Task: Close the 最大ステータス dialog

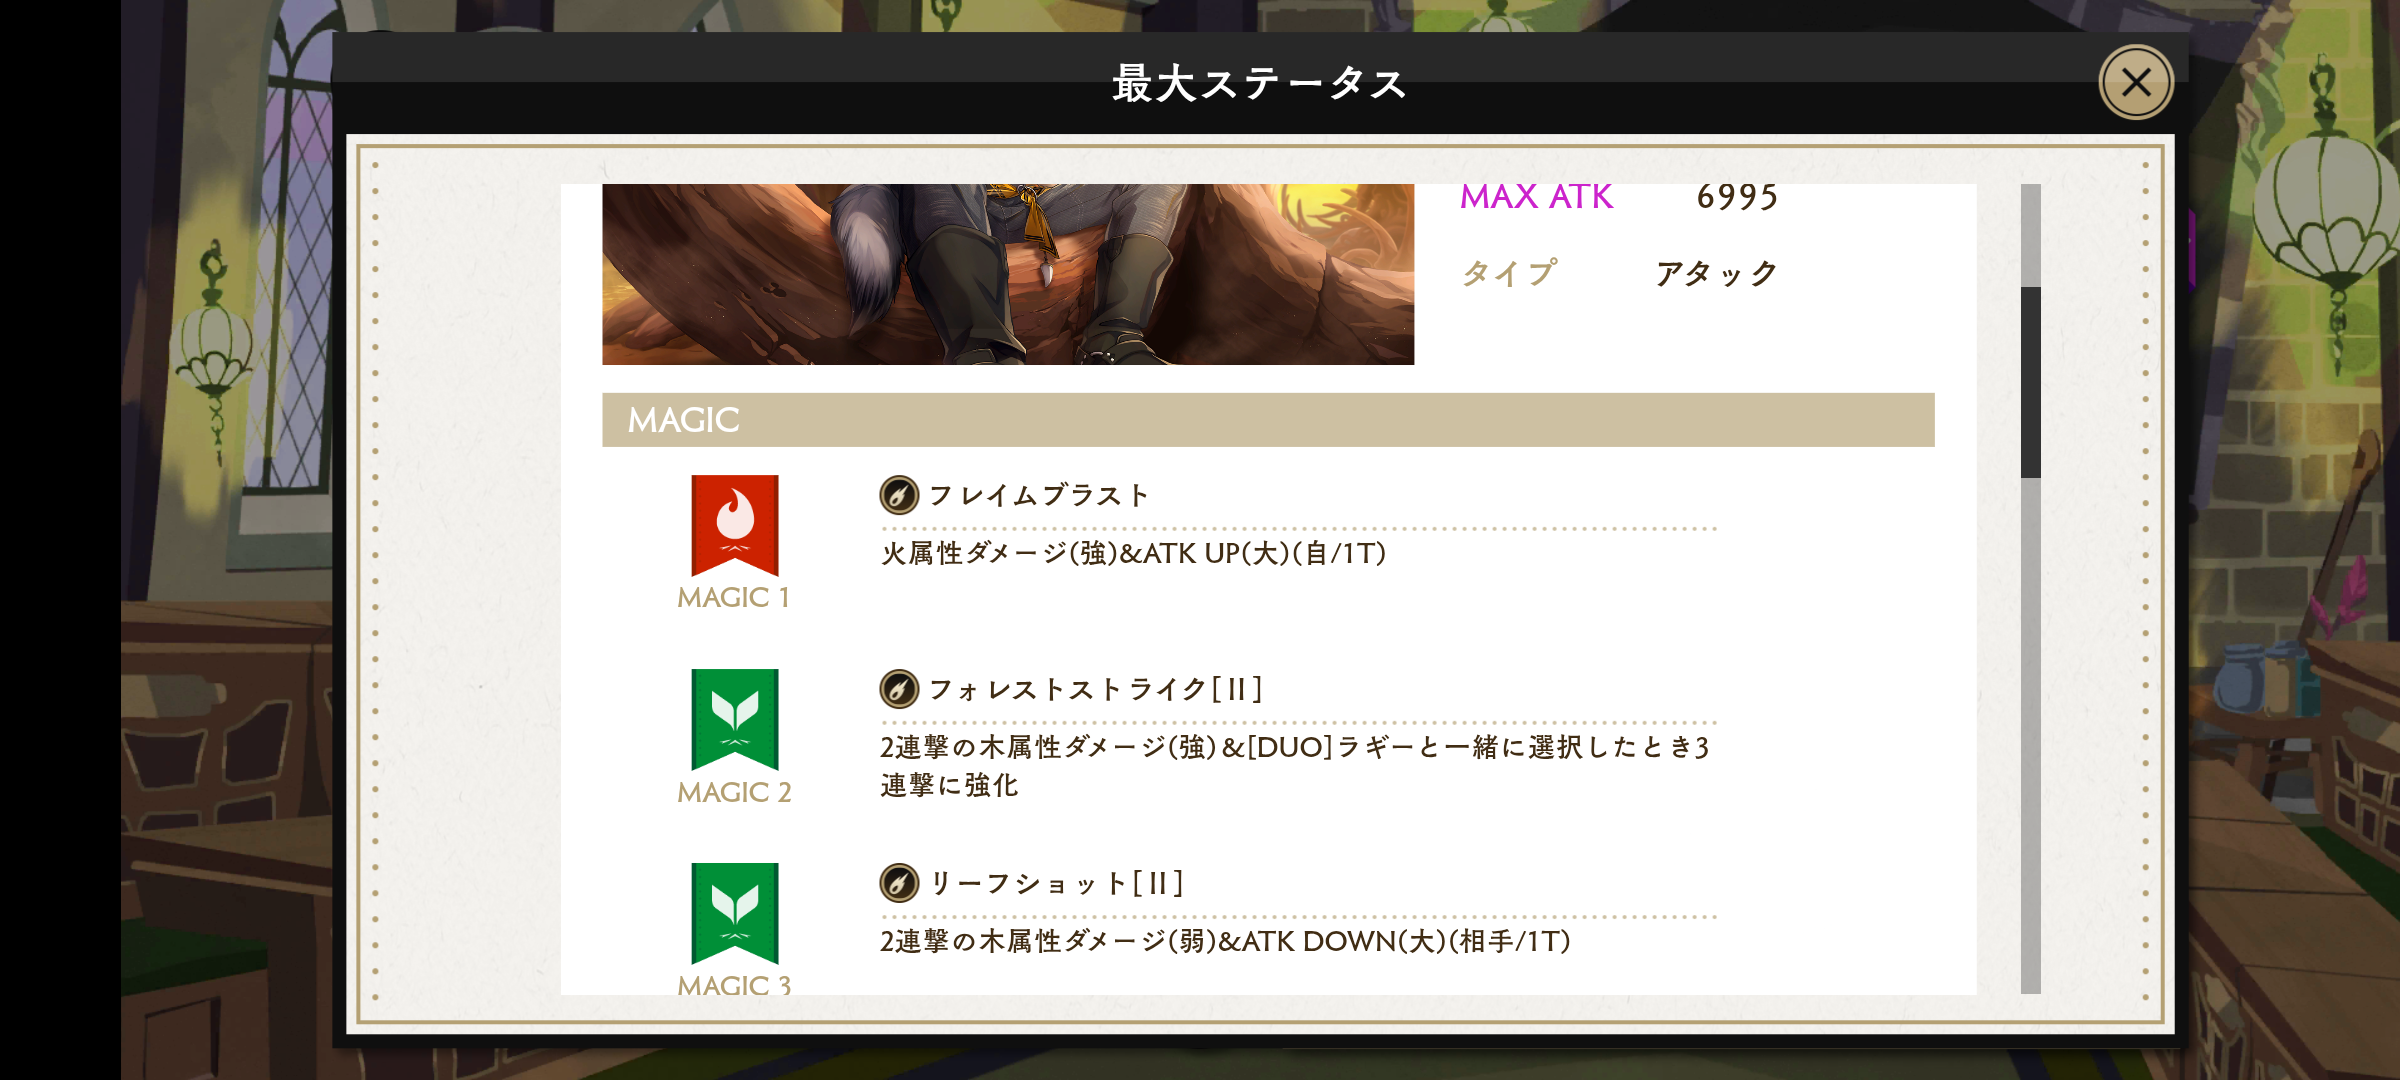Action: [2136, 82]
